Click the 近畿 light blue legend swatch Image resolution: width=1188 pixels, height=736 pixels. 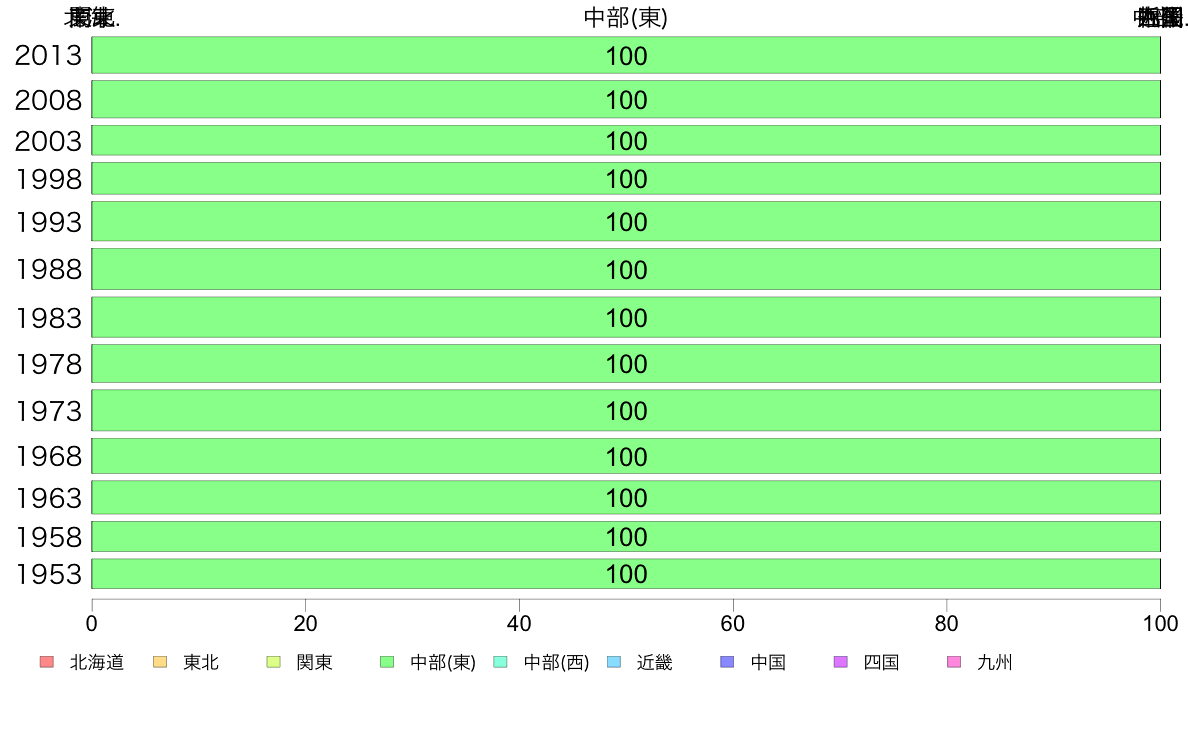614,662
